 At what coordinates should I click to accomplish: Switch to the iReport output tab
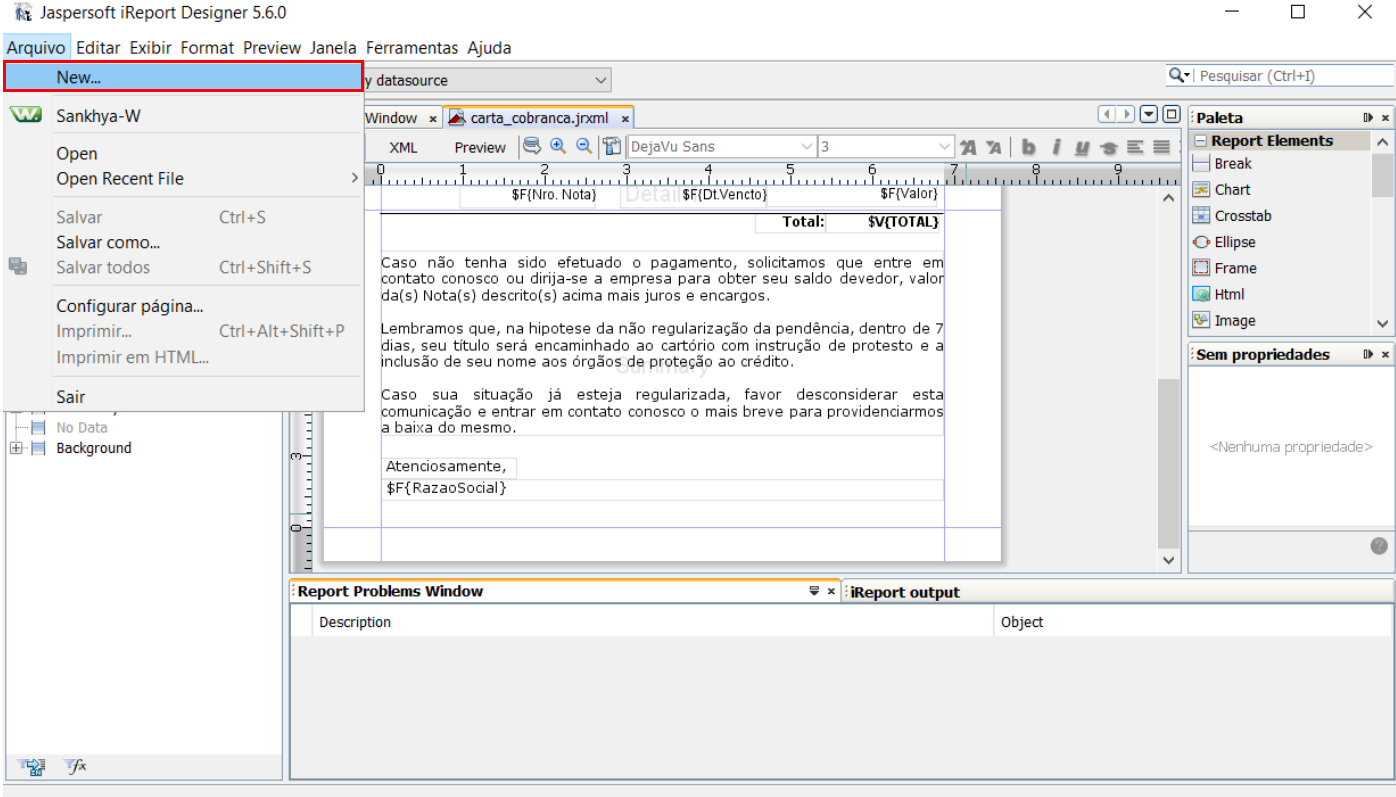point(905,592)
